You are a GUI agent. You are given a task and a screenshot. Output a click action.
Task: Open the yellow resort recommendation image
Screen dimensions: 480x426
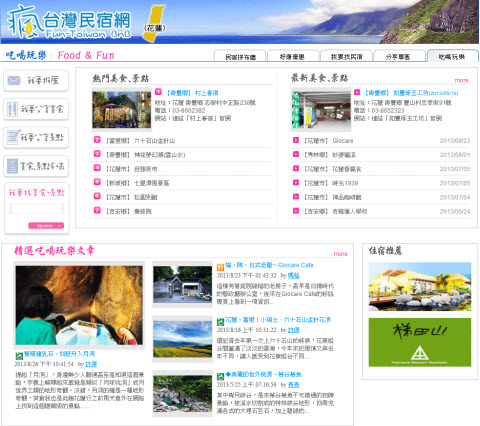(420, 286)
